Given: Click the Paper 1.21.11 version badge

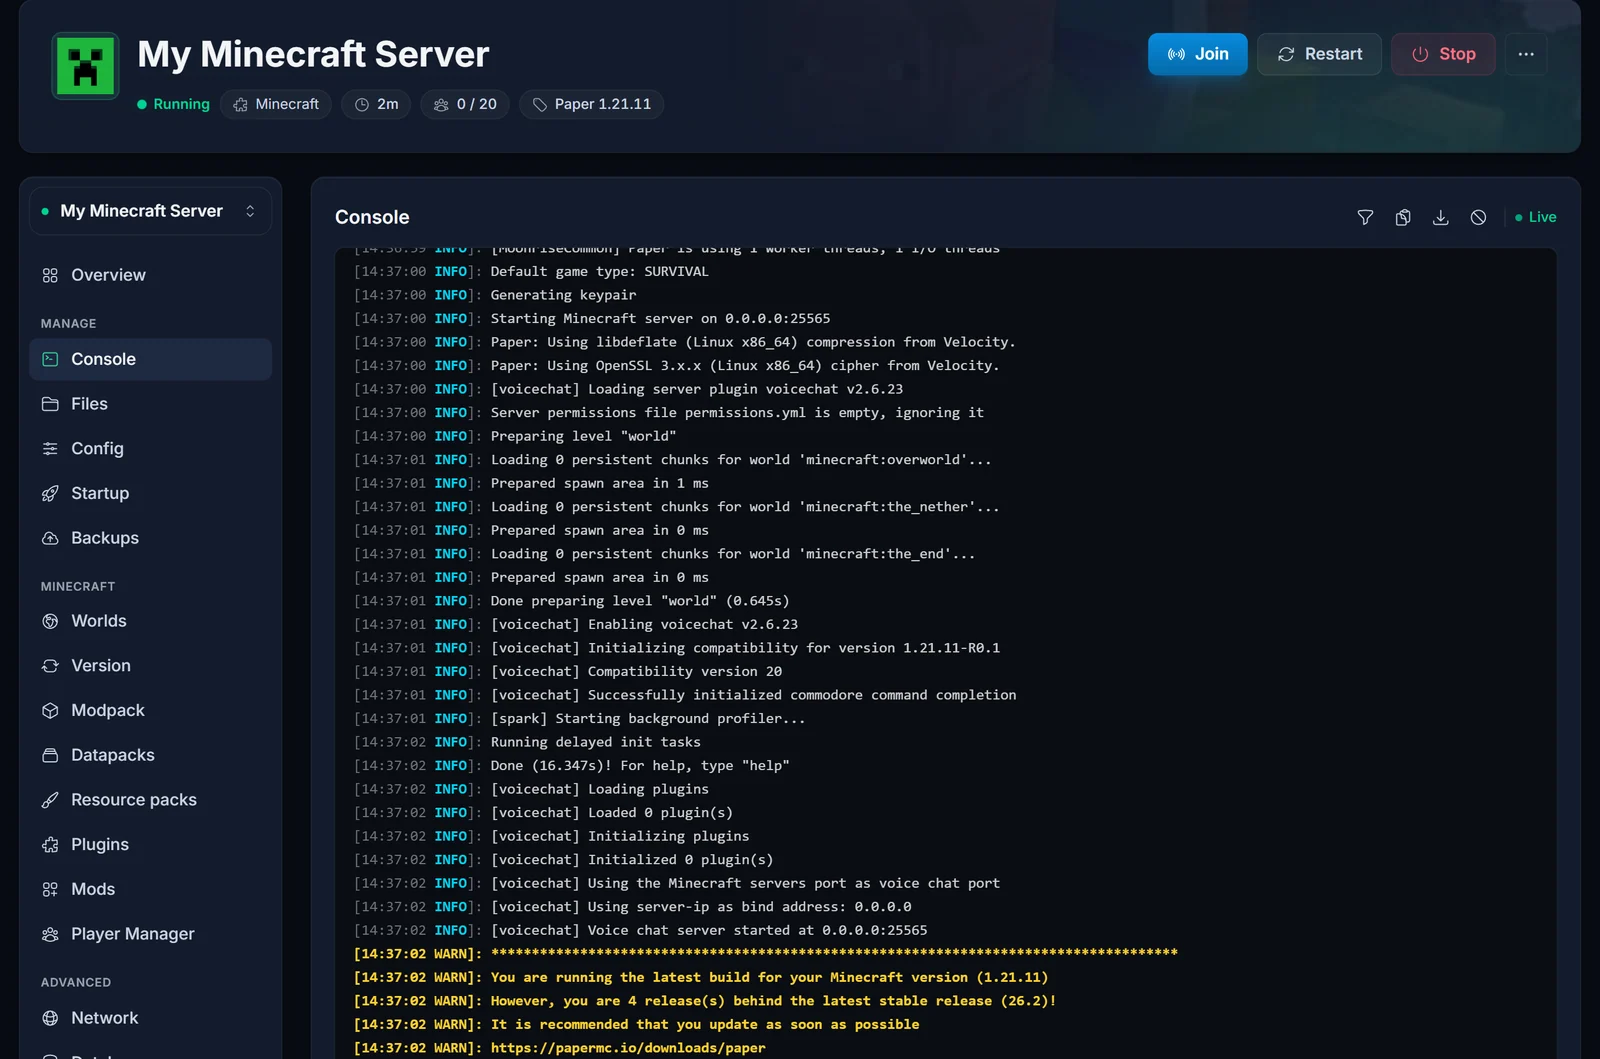Looking at the screenshot, I should (x=591, y=104).
